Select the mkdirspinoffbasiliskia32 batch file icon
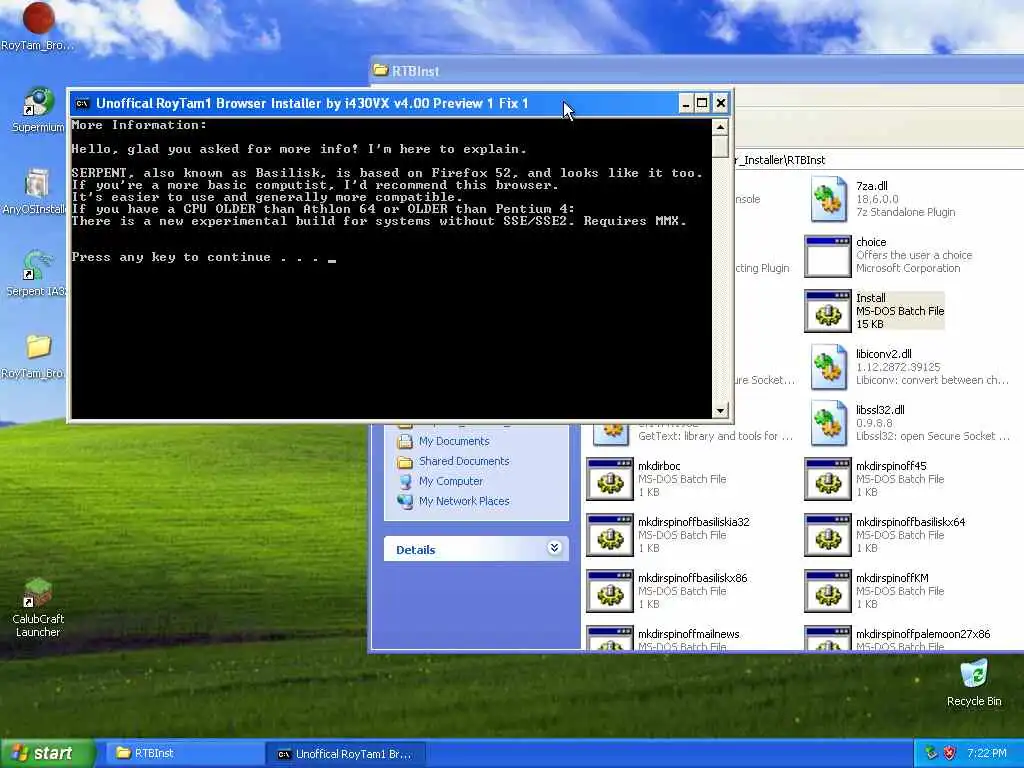The height and width of the screenshot is (768, 1024). (610, 536)
